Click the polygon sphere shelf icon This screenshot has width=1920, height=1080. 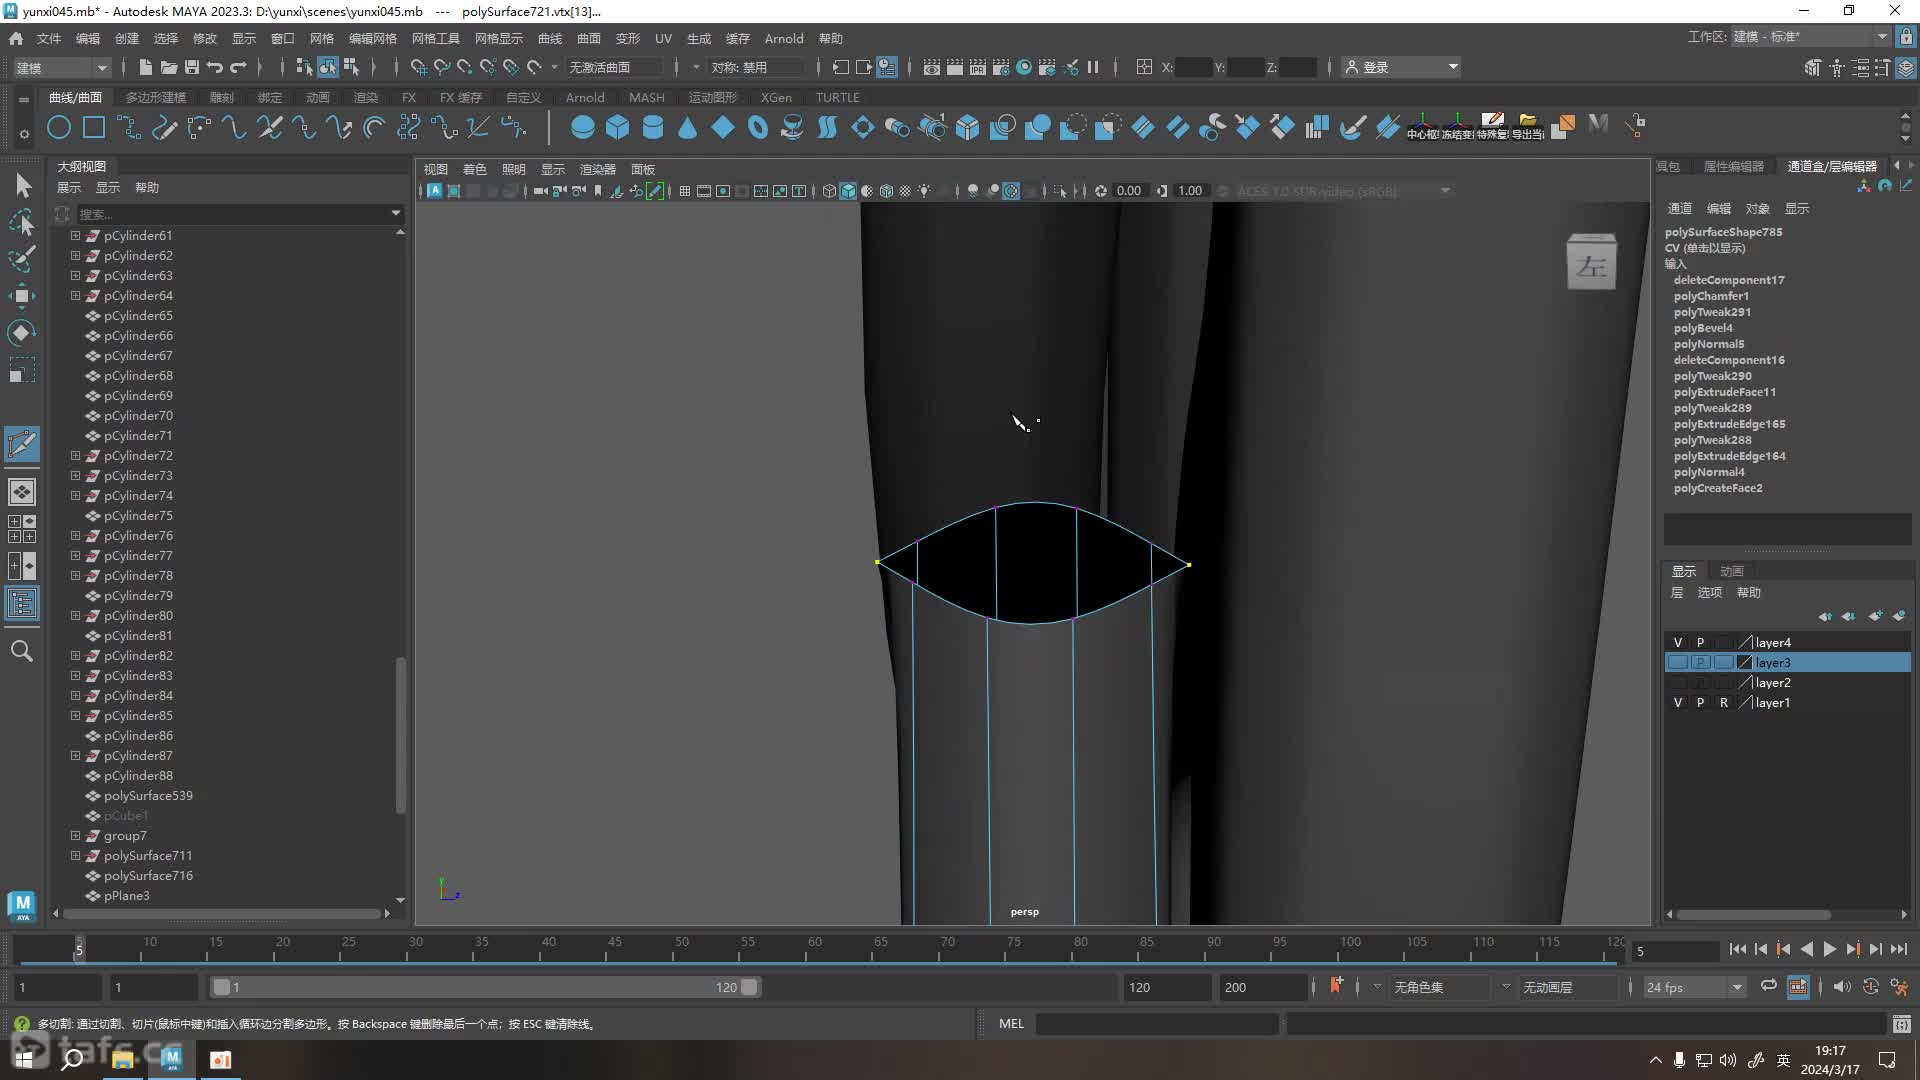tap(582, 127)
